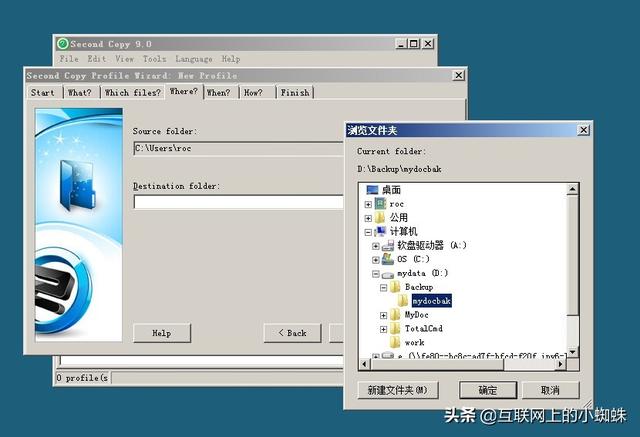Click the desktop icon beside 桌面

(372, 190)
